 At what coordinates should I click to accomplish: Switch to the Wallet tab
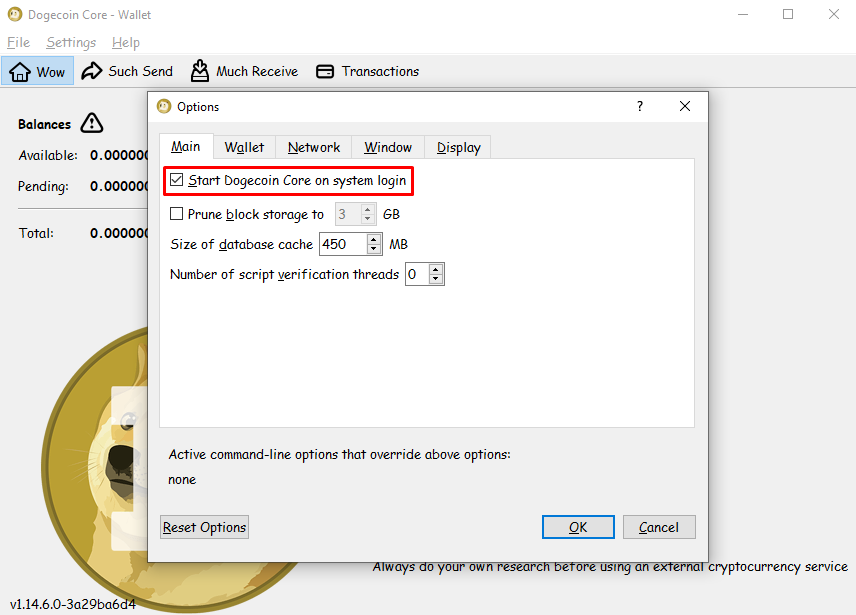pyautogui.click(x=244, y=147)
